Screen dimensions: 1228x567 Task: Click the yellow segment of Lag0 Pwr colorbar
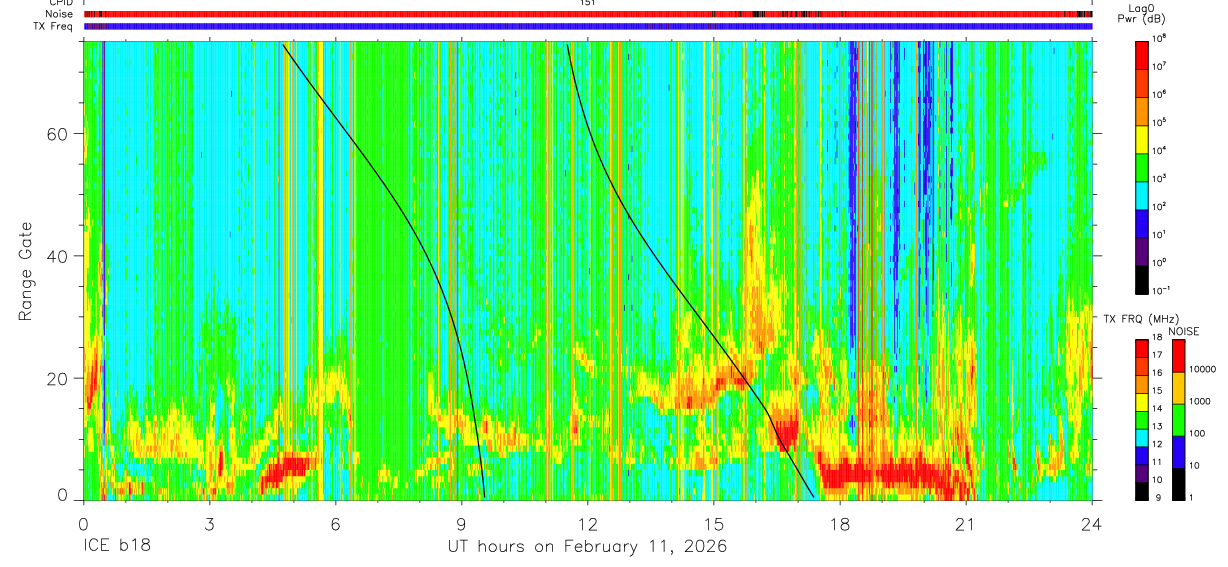point(1144,138)
